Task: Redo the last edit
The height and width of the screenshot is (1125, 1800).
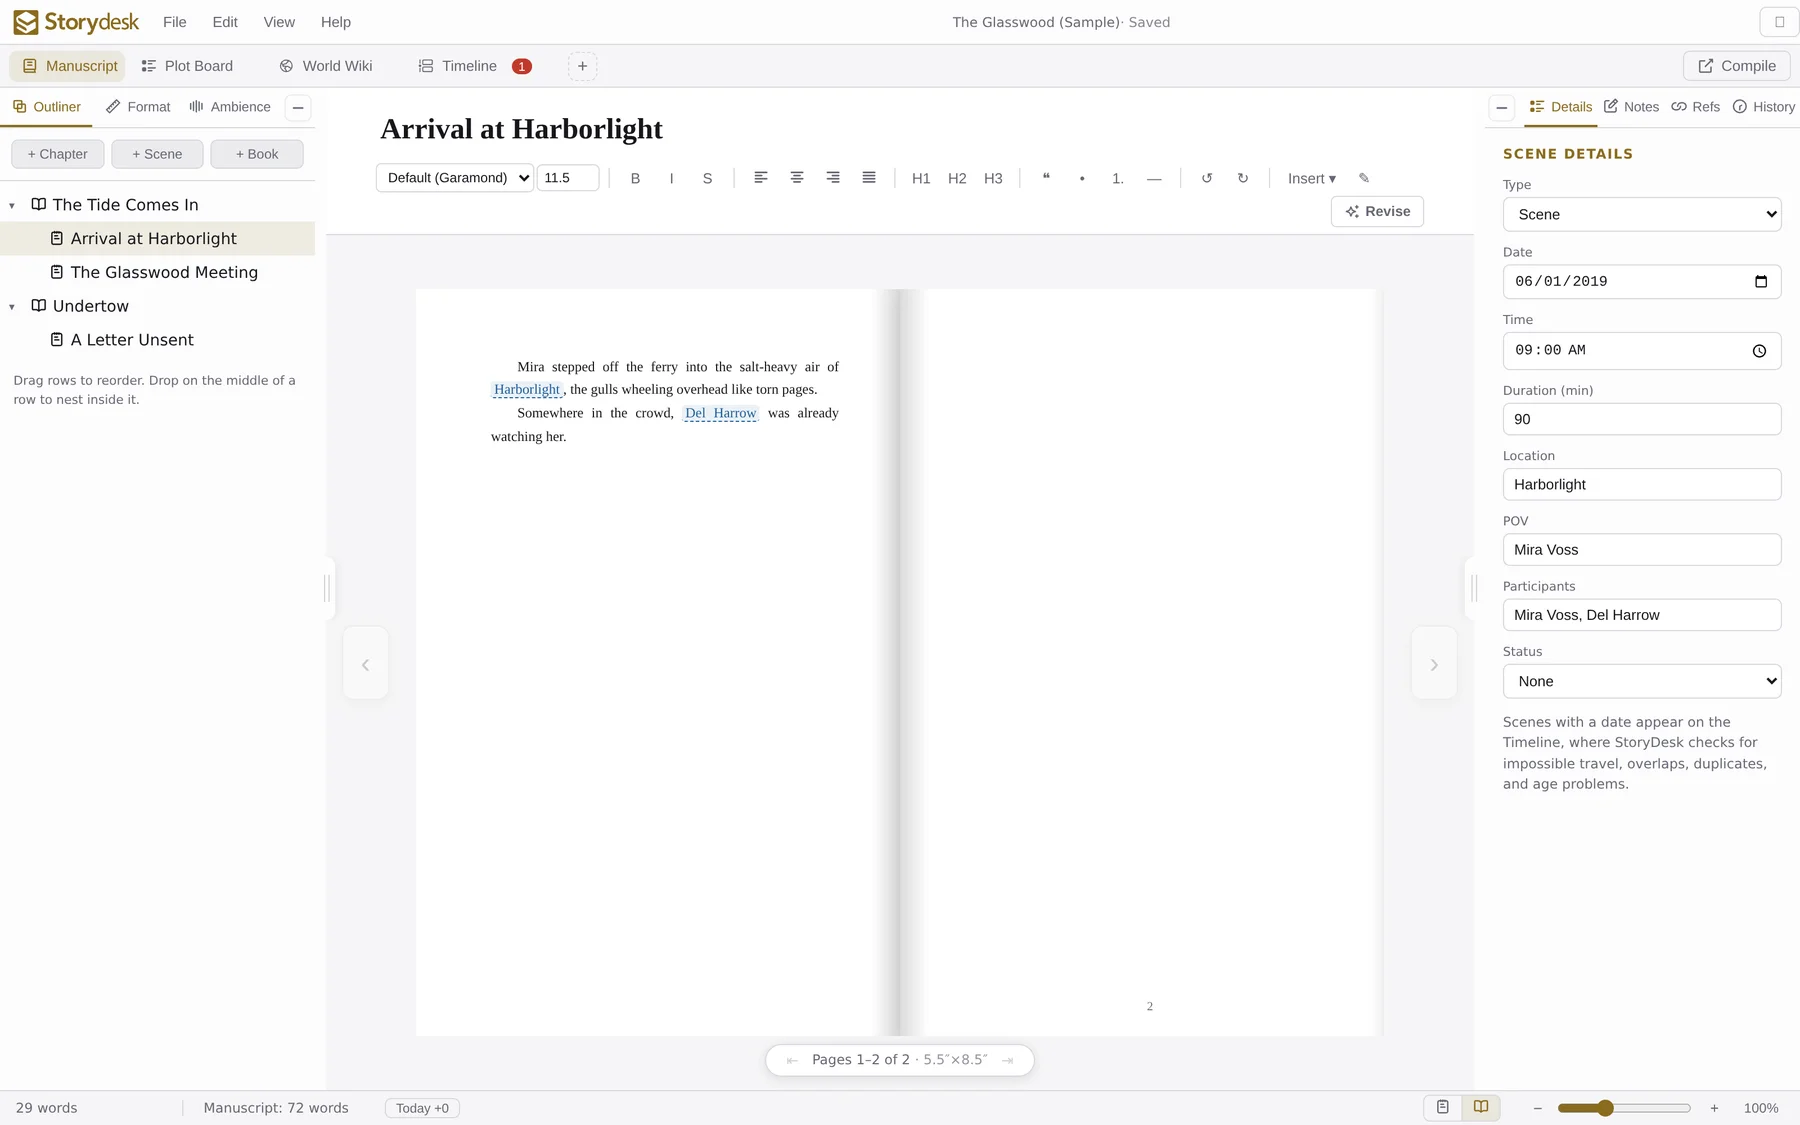Action: 1243,178
